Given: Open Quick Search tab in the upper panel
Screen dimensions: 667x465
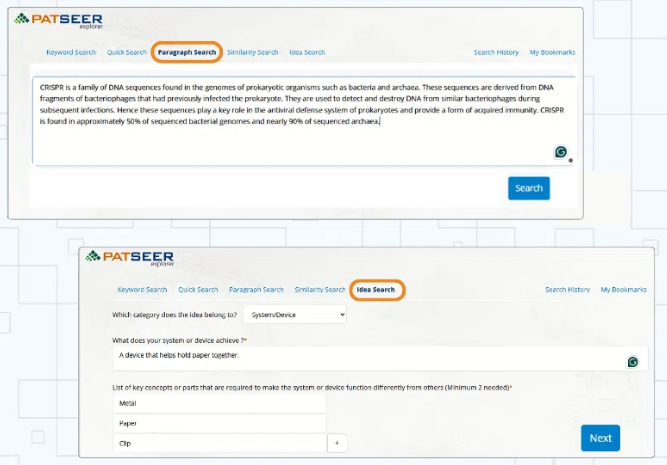Looking at the screenshot, I should (x=127, y=52).
